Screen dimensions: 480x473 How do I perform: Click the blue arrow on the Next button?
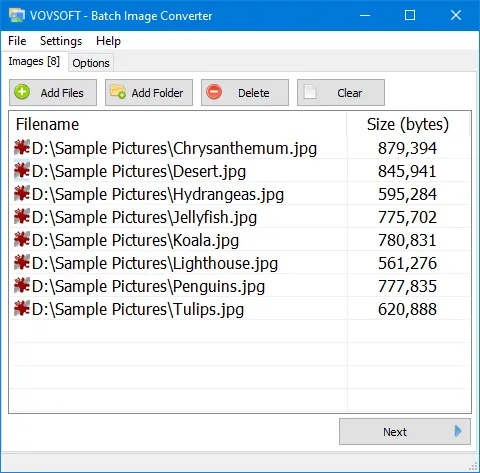458,431
